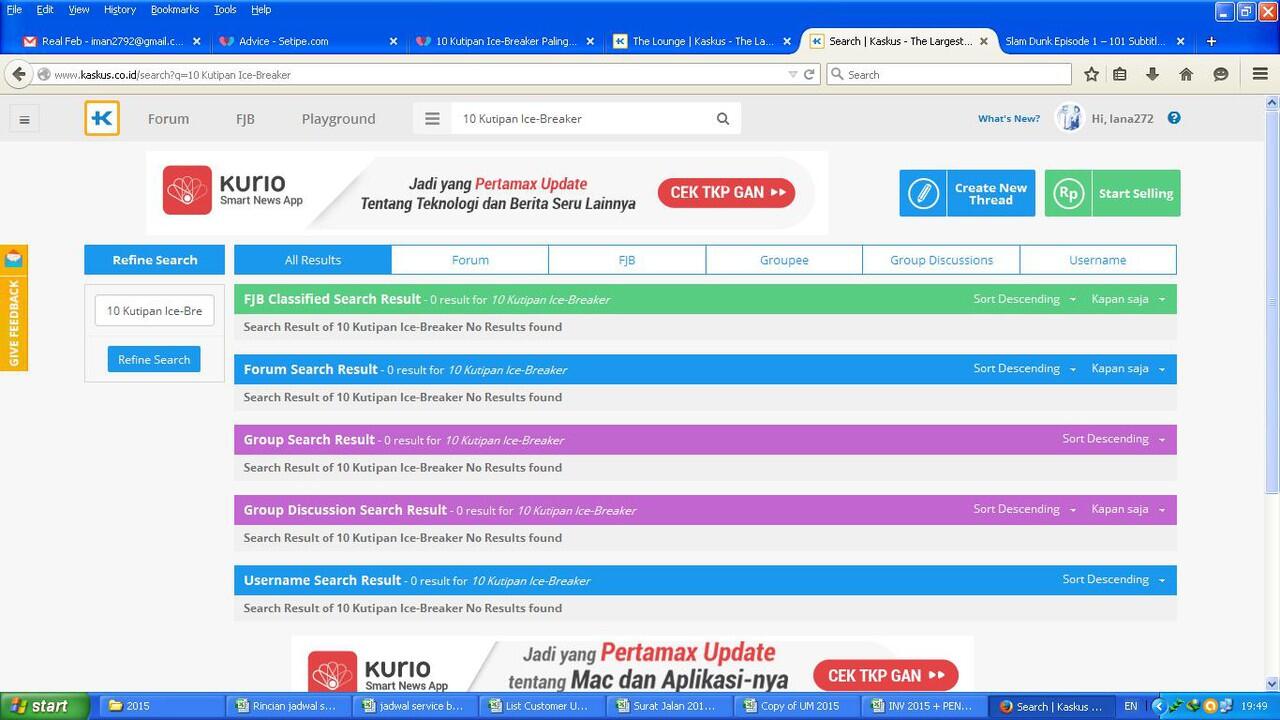The image size is (1280, 720).
Task: Click the page vertical scrollbar
Action: (1272, 300)
